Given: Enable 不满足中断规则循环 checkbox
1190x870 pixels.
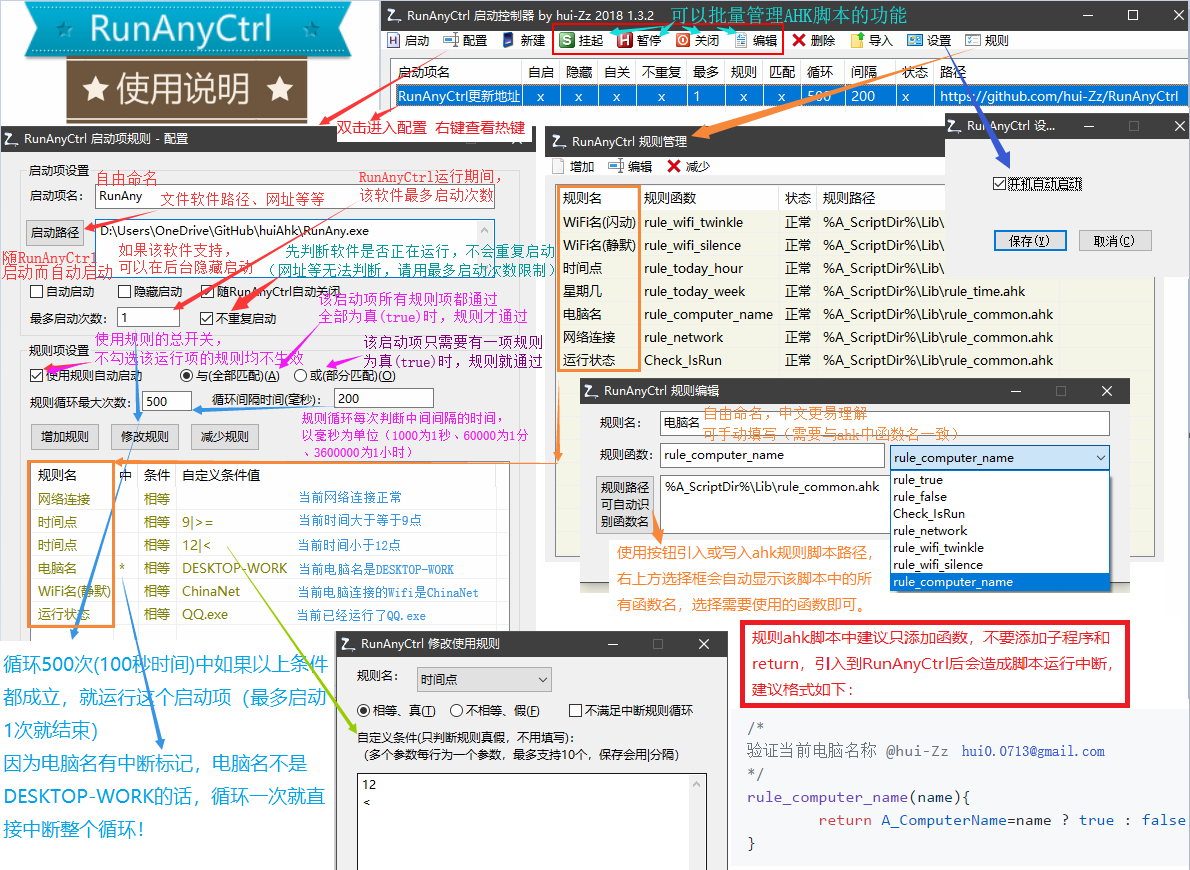Looking at the screenshot, I should click(575, 711).
